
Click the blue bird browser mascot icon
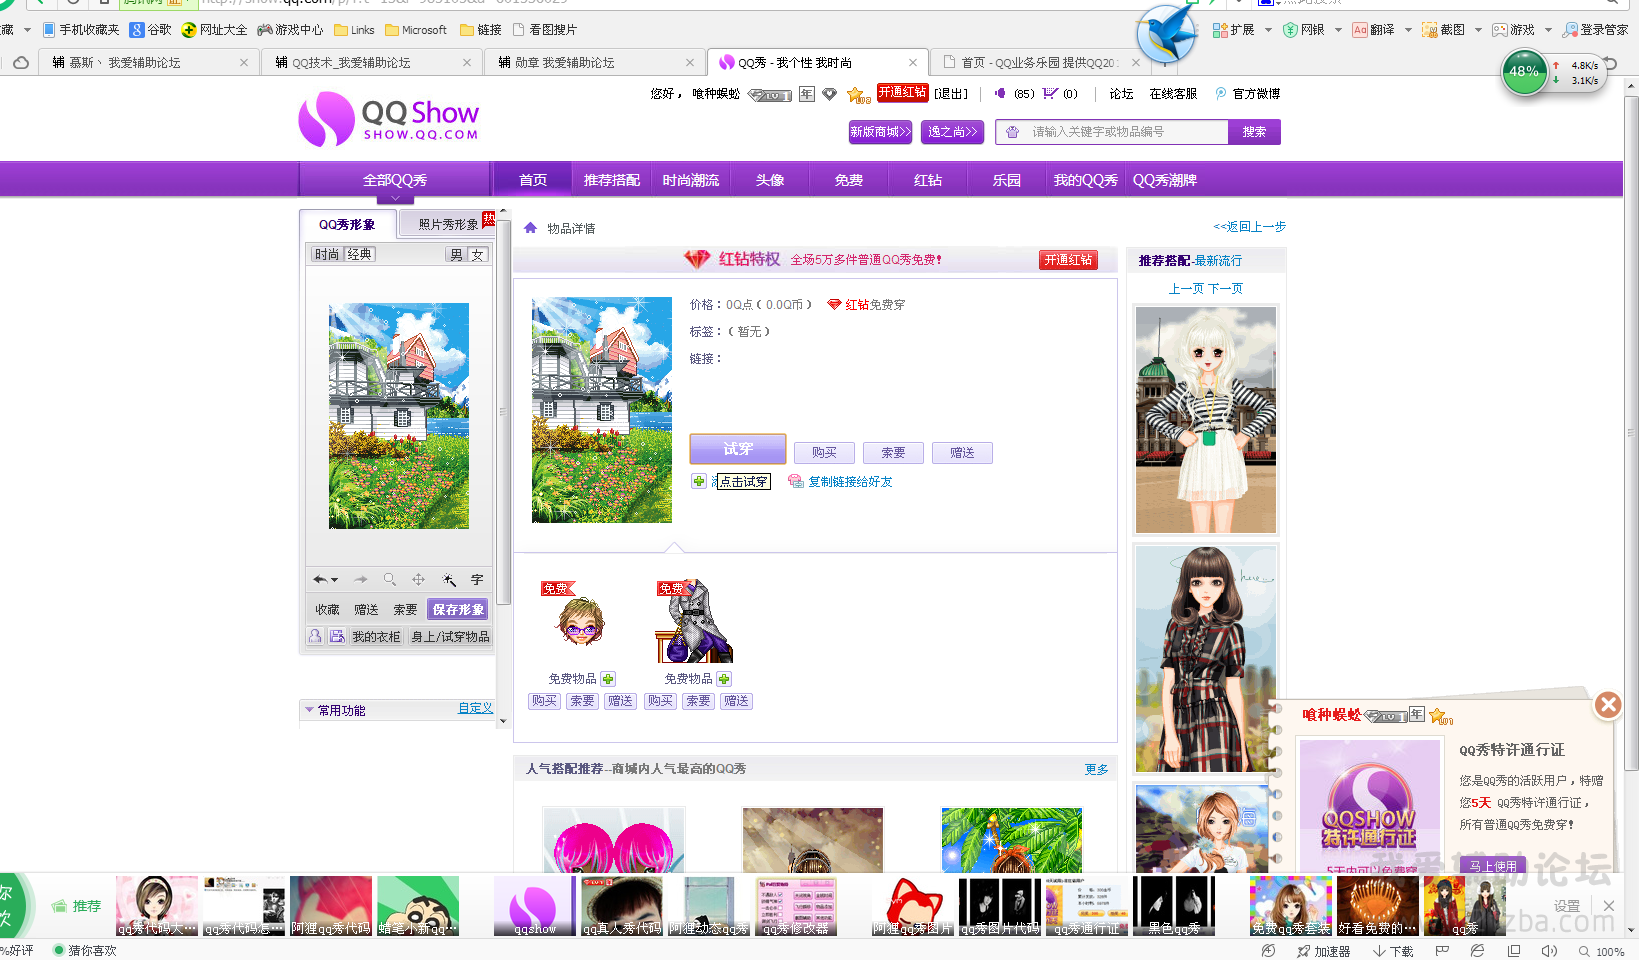click(x=1166, y=34)
